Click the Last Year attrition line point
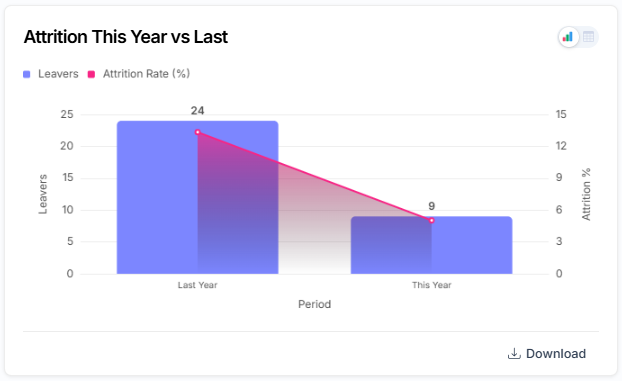Viewport: 622px width, 381px height. [x=198, y=132]
